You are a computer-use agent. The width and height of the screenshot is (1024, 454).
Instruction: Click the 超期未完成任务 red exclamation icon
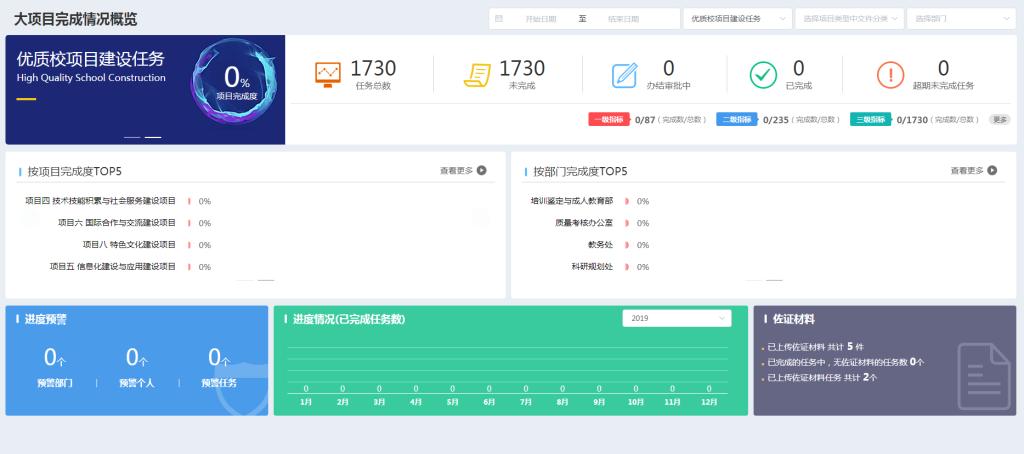point(890,75)
